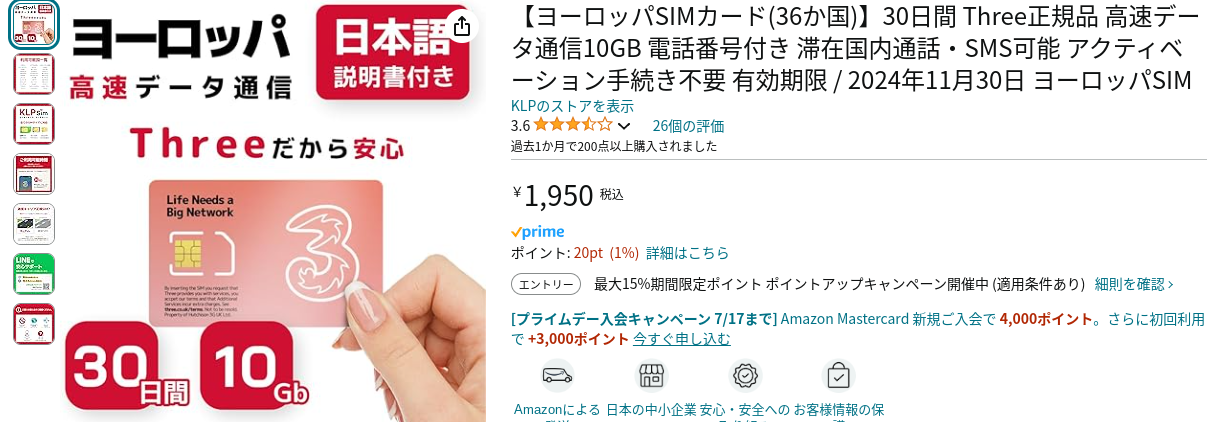Viewport: 1215px width, 422px height.
Task: Select the second thumbnail with usage table
Action: coord(34,75)
